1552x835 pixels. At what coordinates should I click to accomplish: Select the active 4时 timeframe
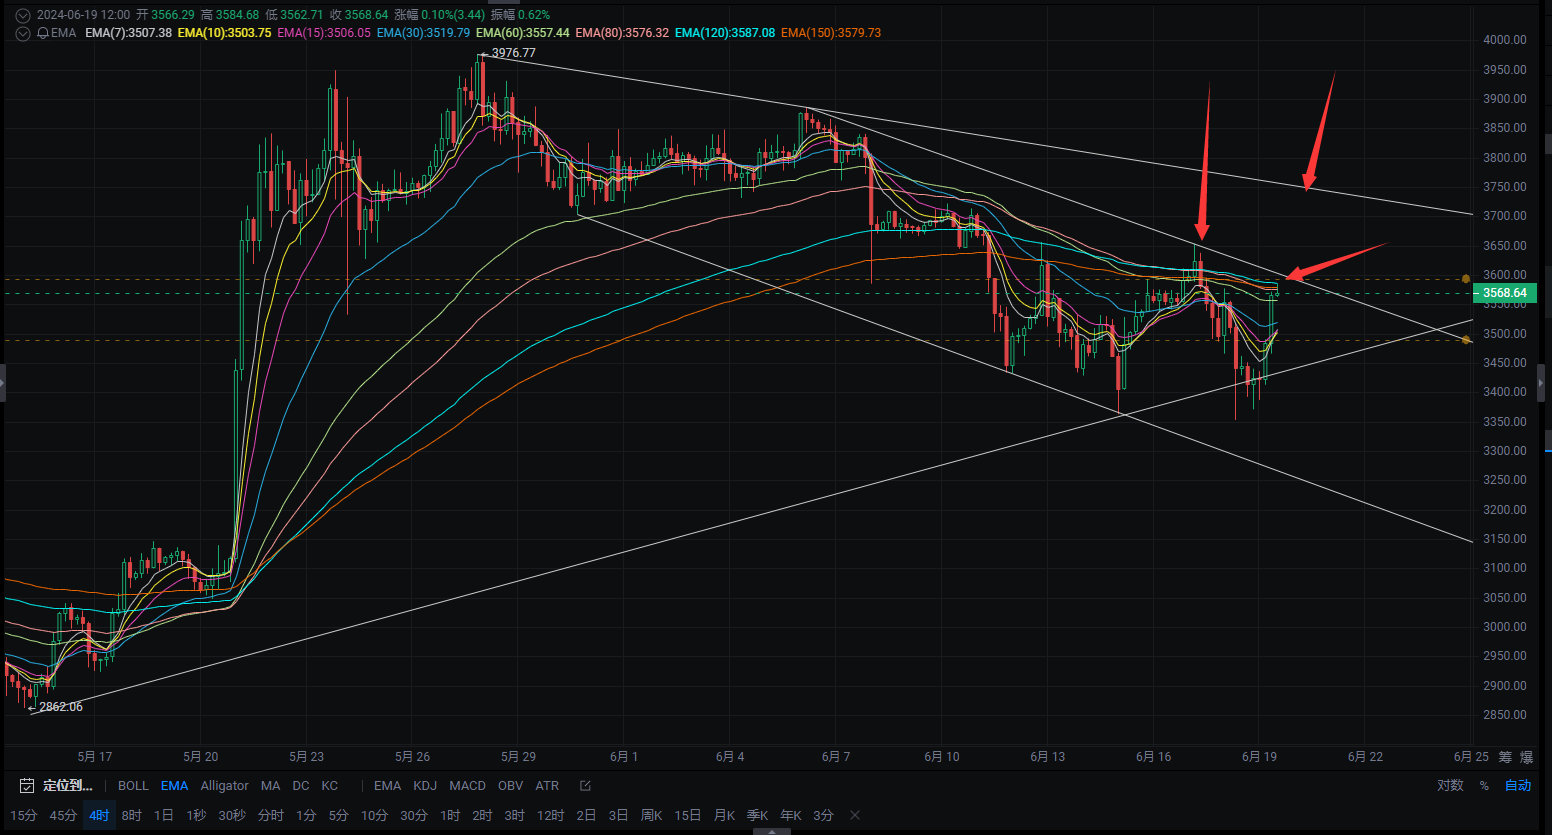99,815
